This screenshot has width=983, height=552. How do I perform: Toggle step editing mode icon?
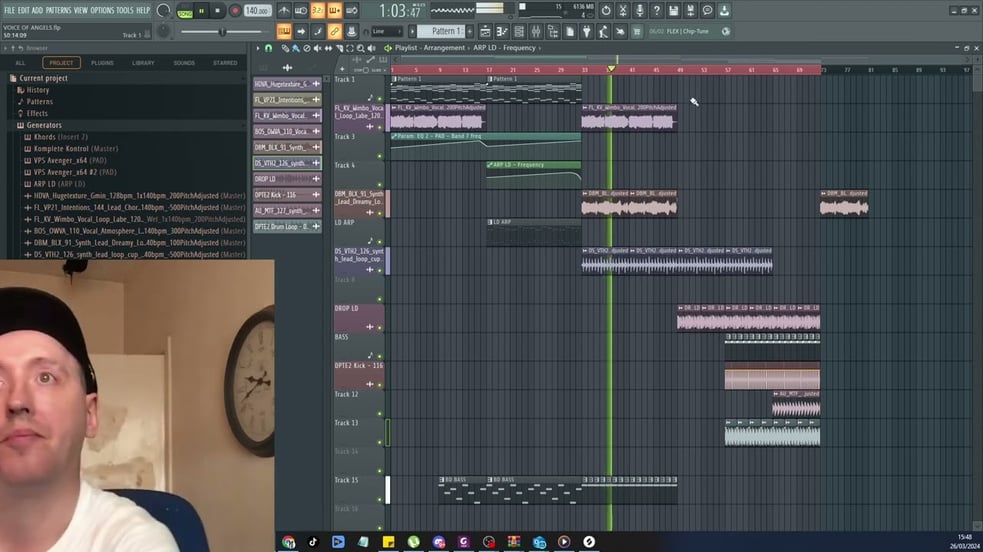318,31
